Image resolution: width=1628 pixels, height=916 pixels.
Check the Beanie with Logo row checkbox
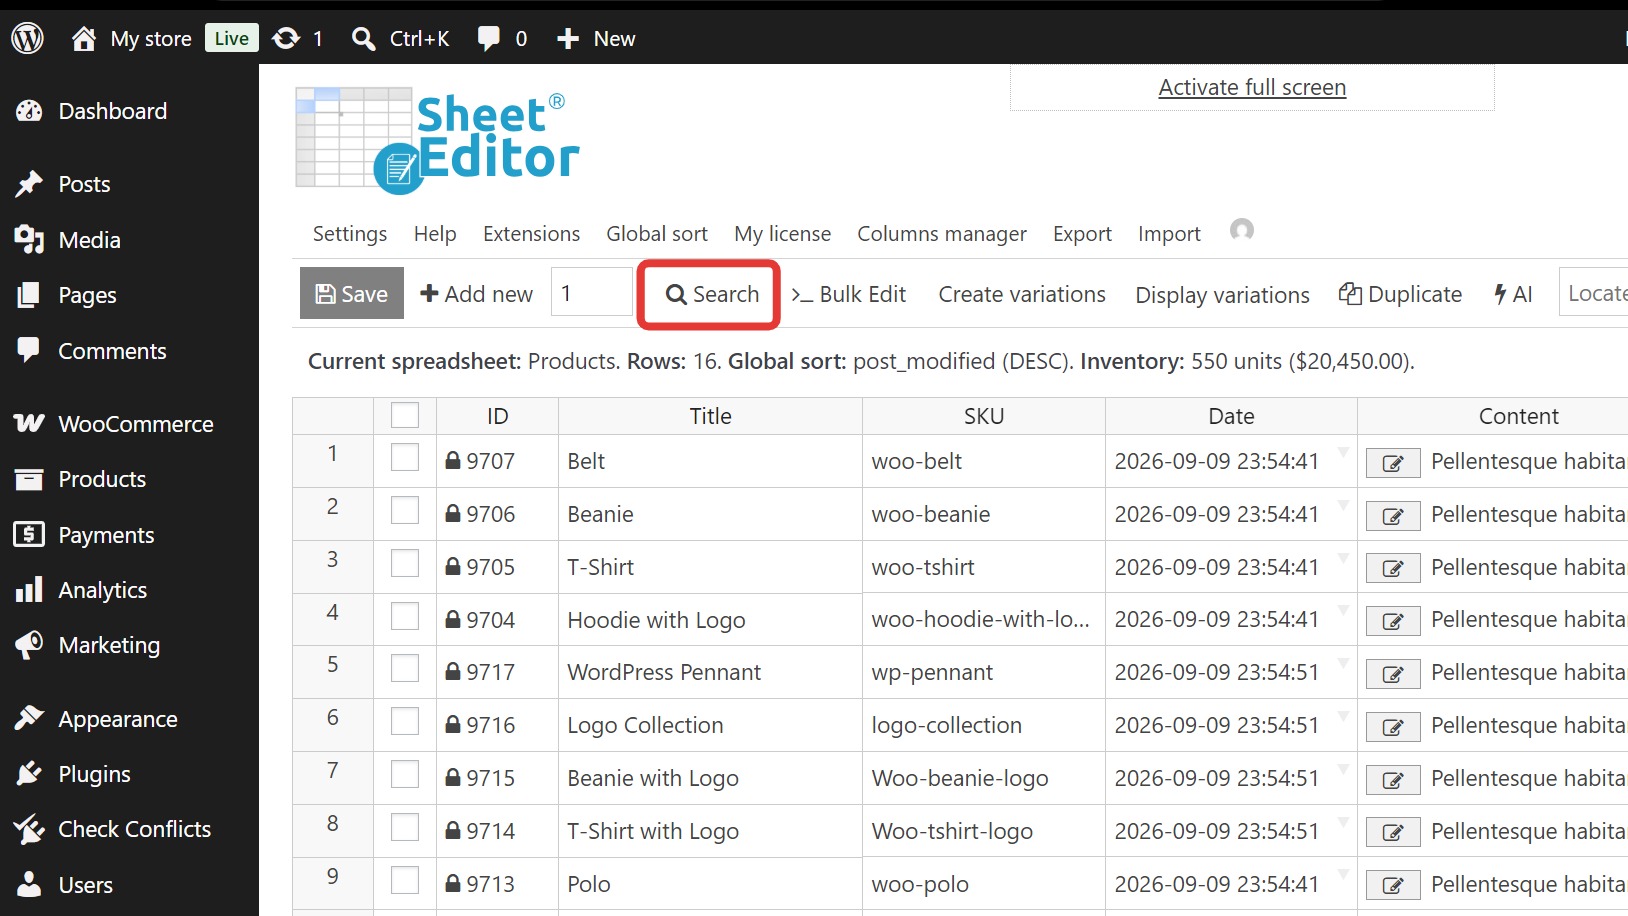405,774
